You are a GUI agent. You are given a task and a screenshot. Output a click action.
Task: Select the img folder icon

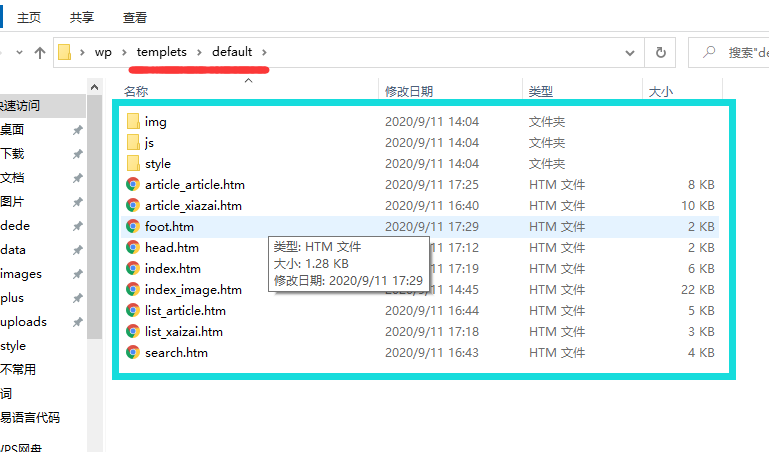132,122
